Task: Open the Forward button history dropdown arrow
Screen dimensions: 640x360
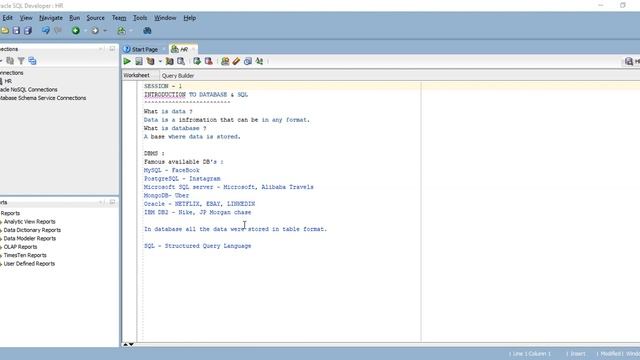Action: (105, 31)
